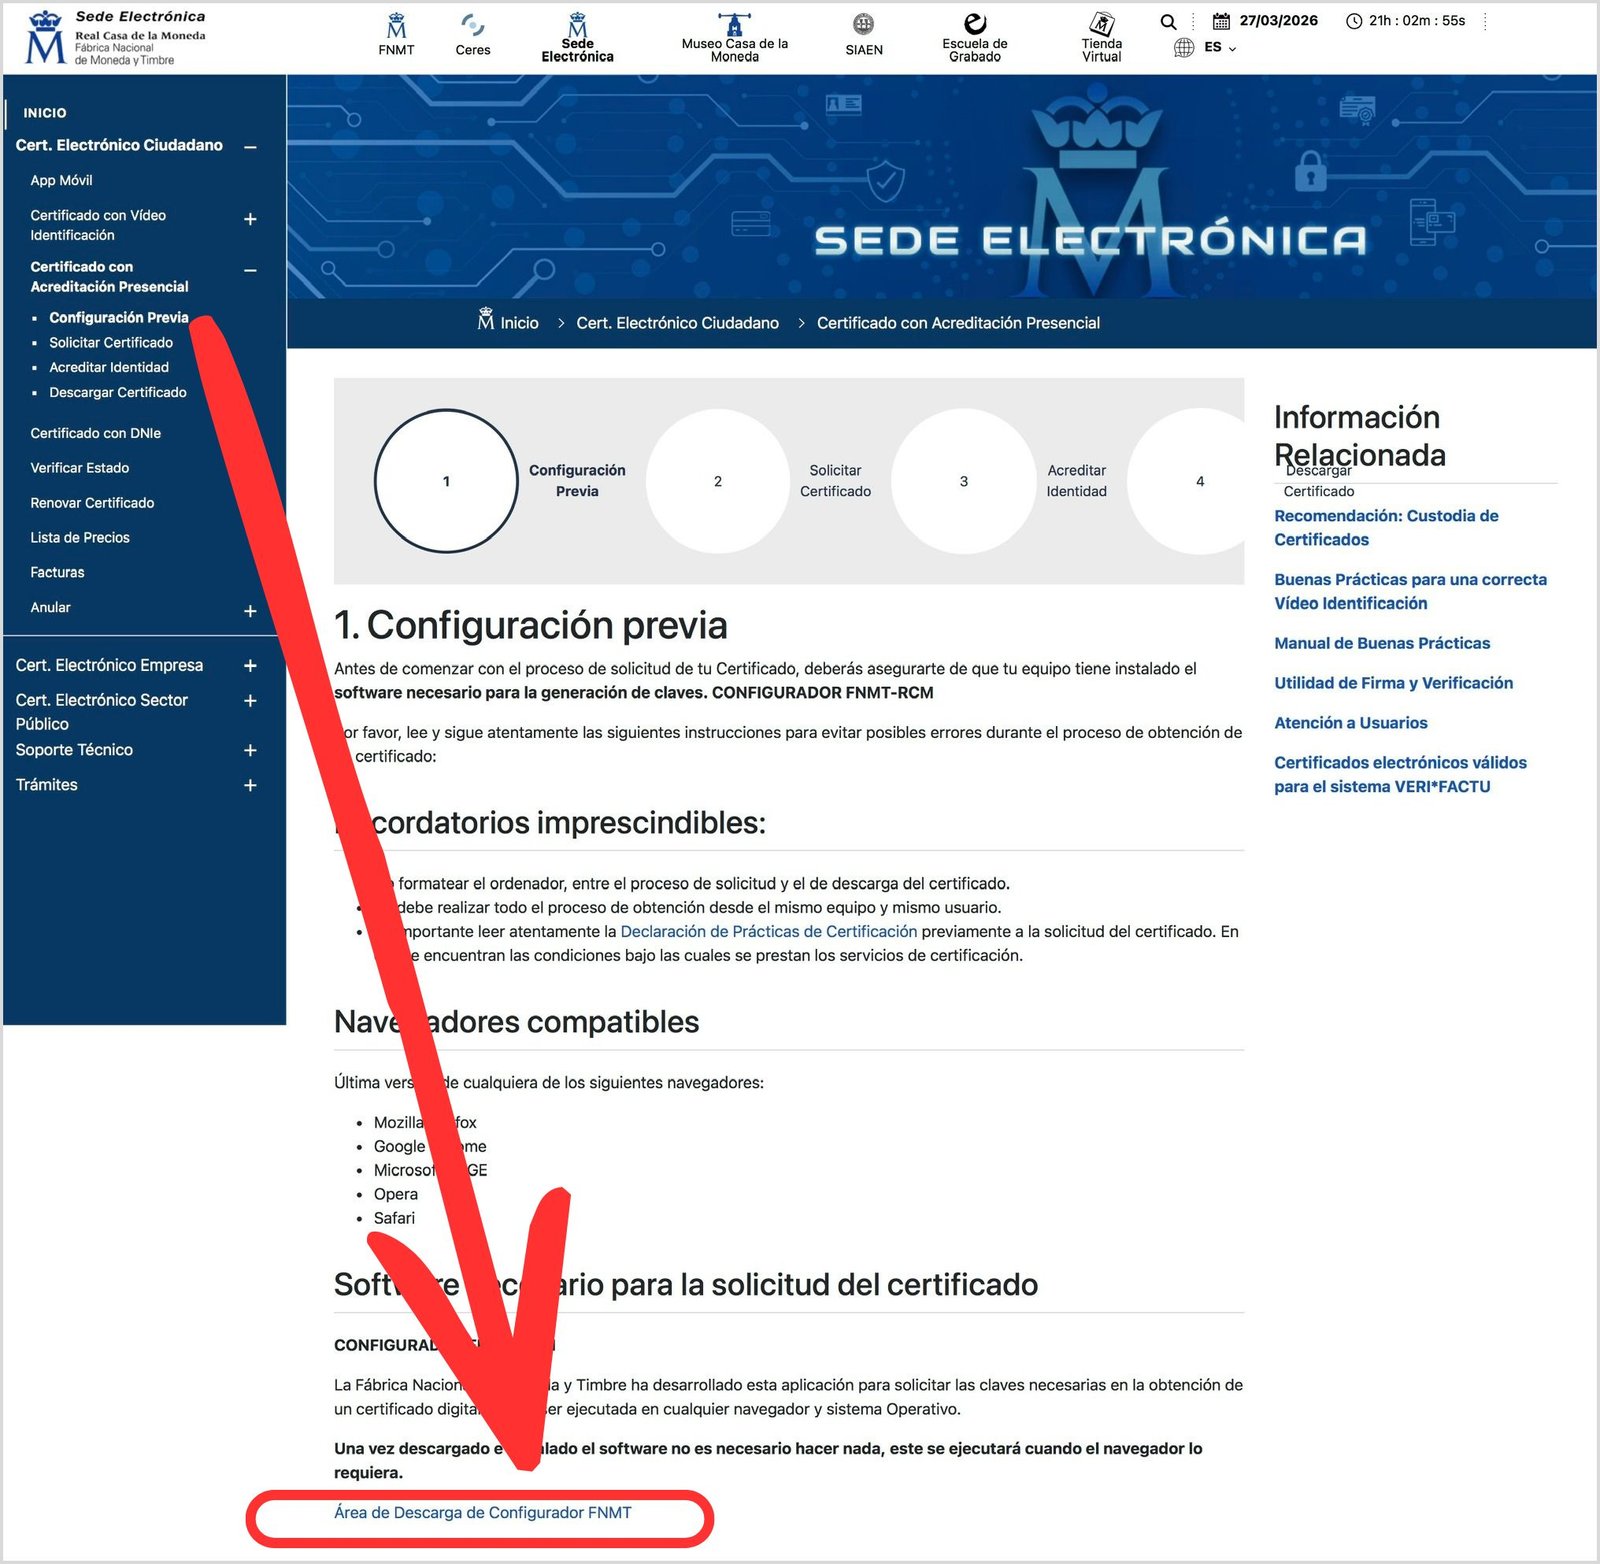1600x1564 pixels.
Task: Click the SIAEN globe icon
Action: (x=863, y=25)
